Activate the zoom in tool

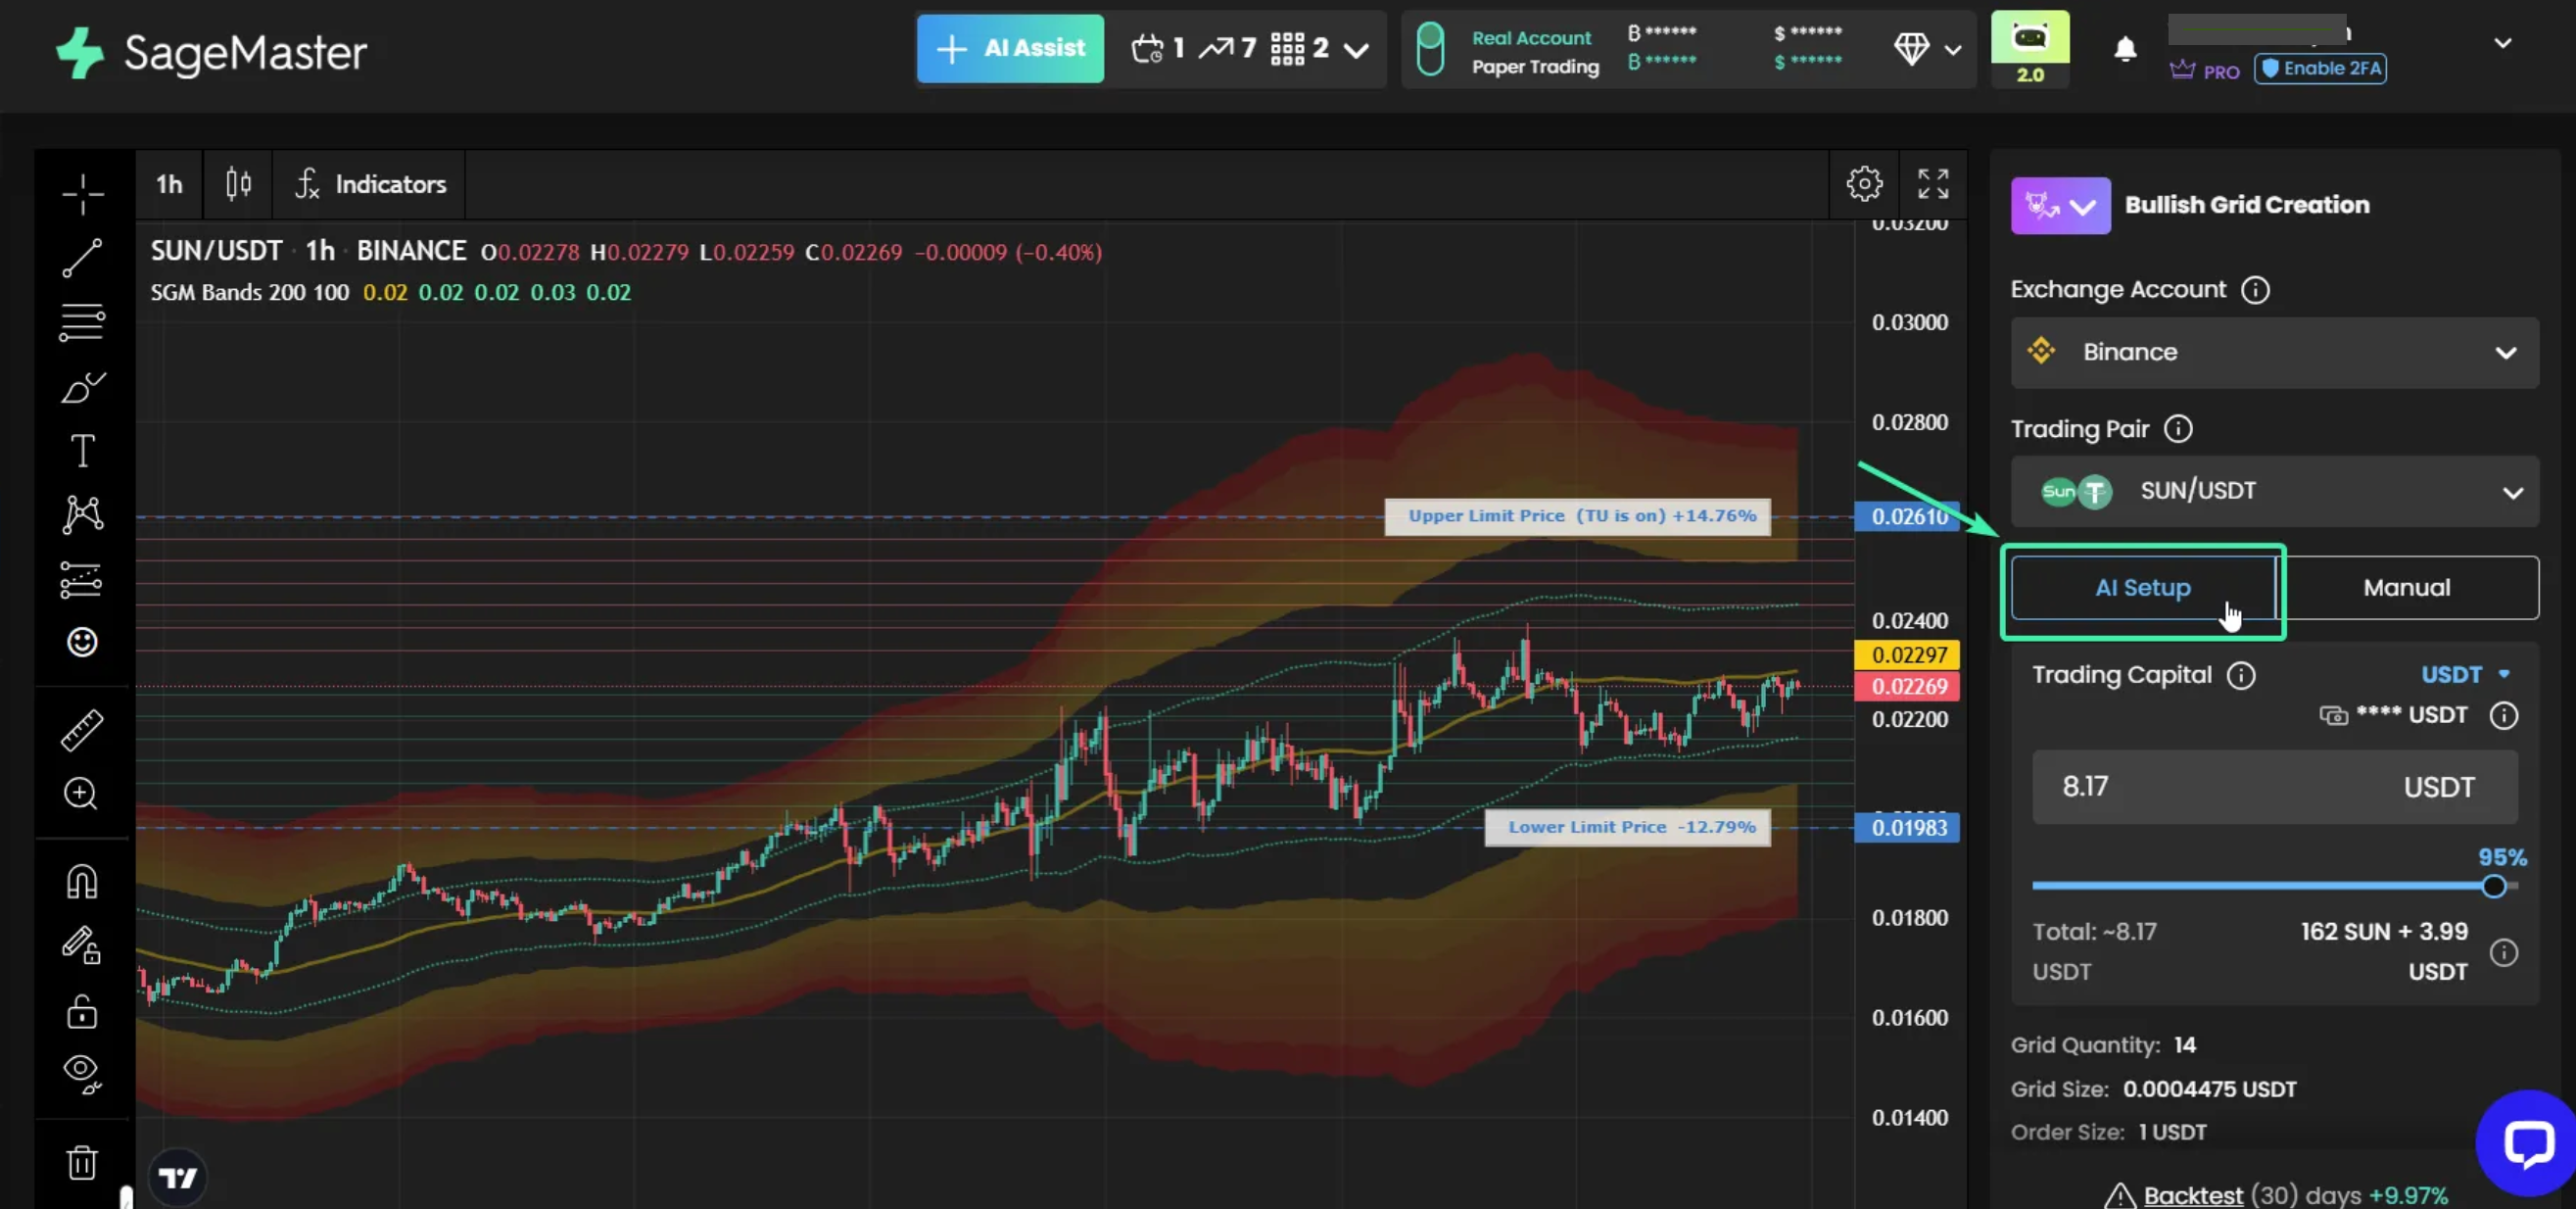point(81,794)
